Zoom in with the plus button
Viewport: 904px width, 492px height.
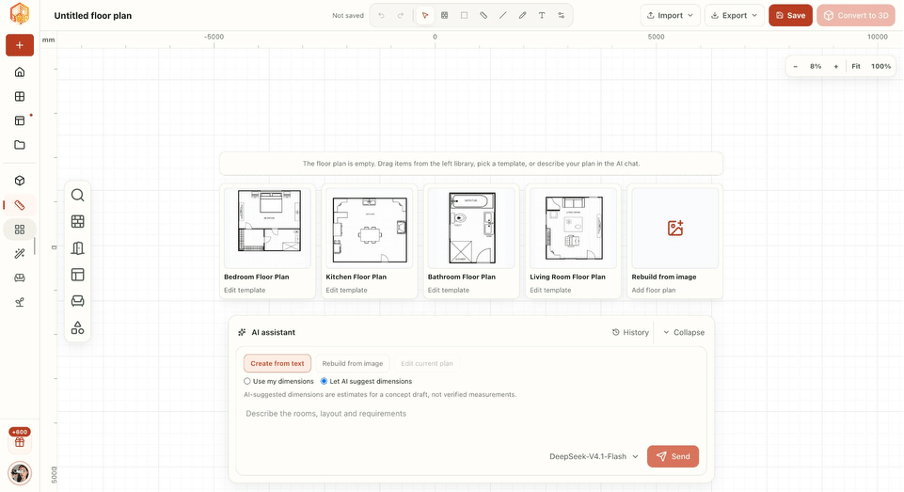836,66
